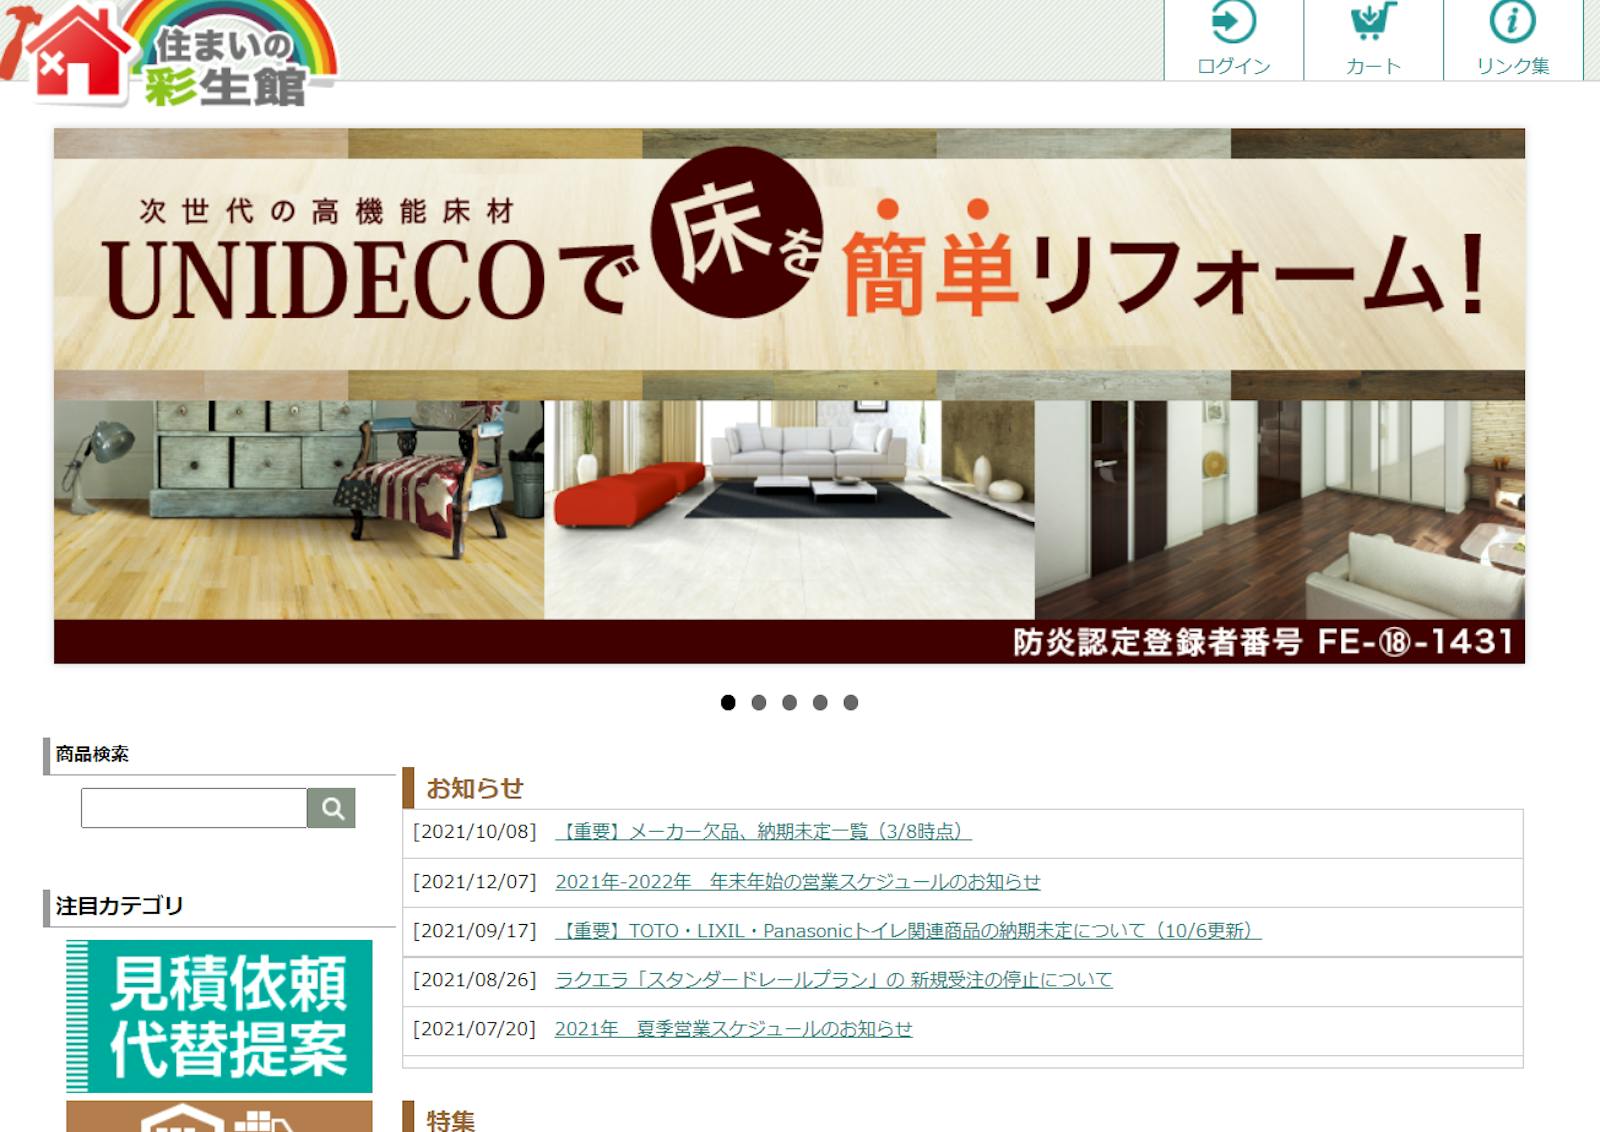The image size is (1600, 1132).
Task: Click the brown warehouse truck category banner
Action: pyautogui.click(x=219, y=1117)
